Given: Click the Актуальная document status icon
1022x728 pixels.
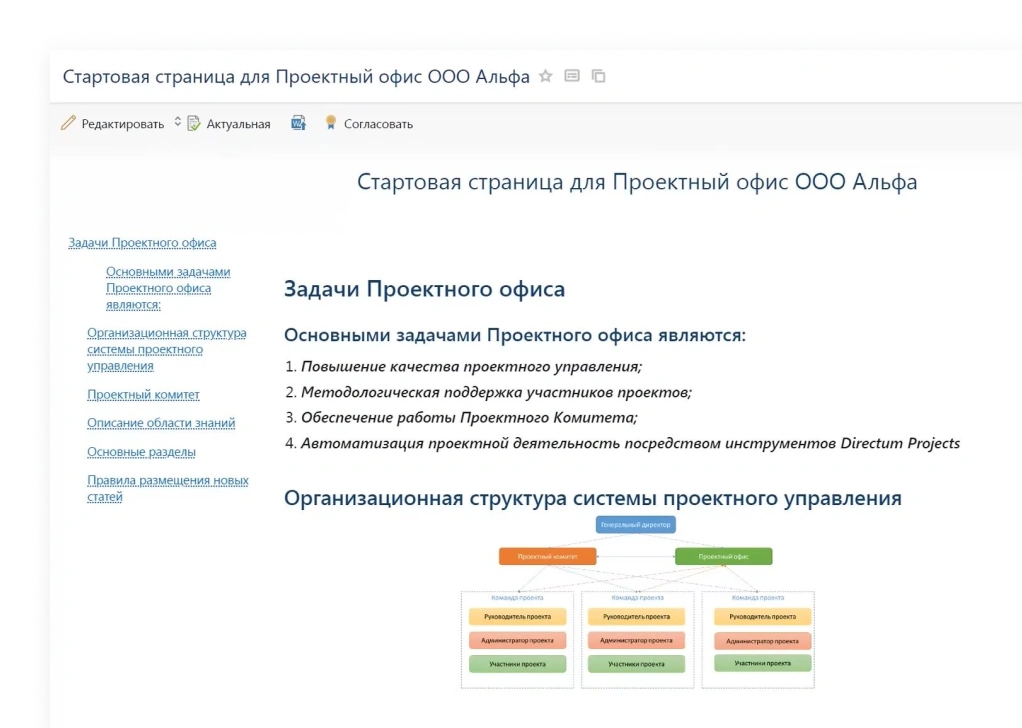Looking at the screenshot, I should point(194,124).
